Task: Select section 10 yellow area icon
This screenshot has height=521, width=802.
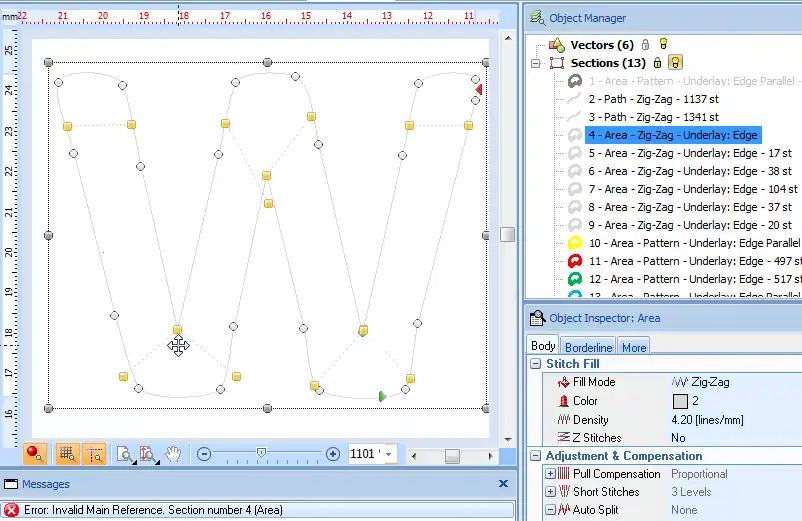Action: (575, 243)
